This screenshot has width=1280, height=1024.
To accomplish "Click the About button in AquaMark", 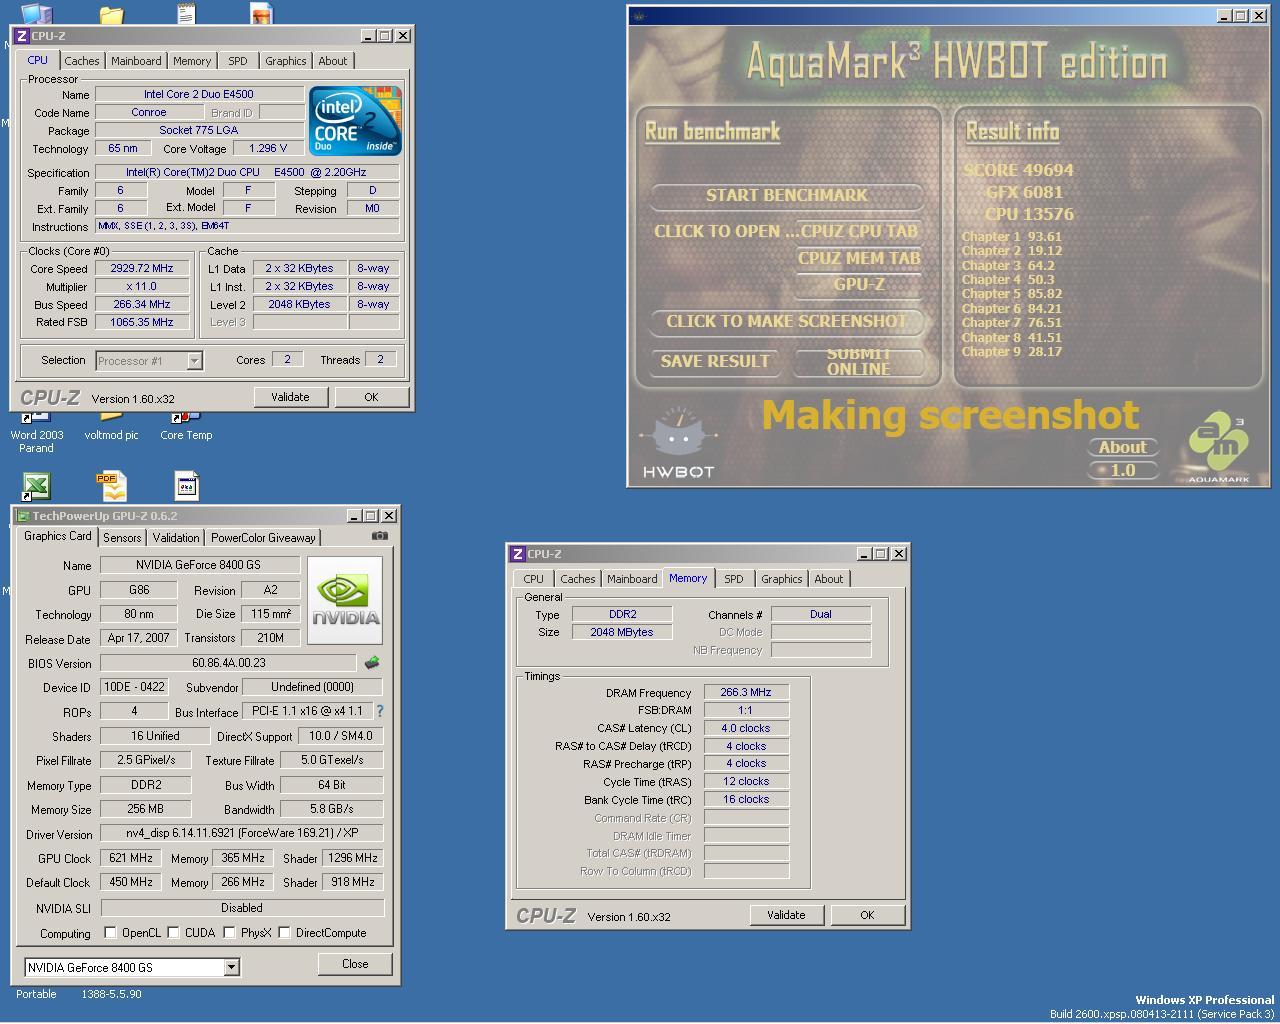I will click(1123, 447).
